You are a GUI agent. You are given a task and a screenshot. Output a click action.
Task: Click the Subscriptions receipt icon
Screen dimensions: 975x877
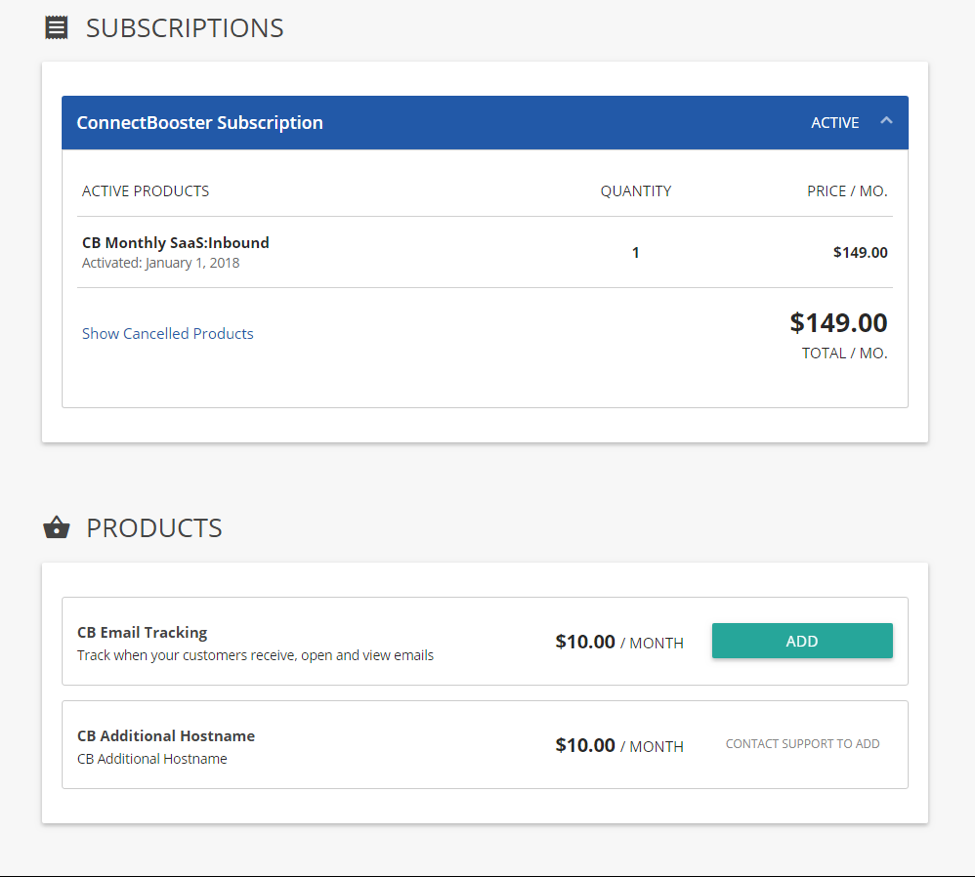57,28
